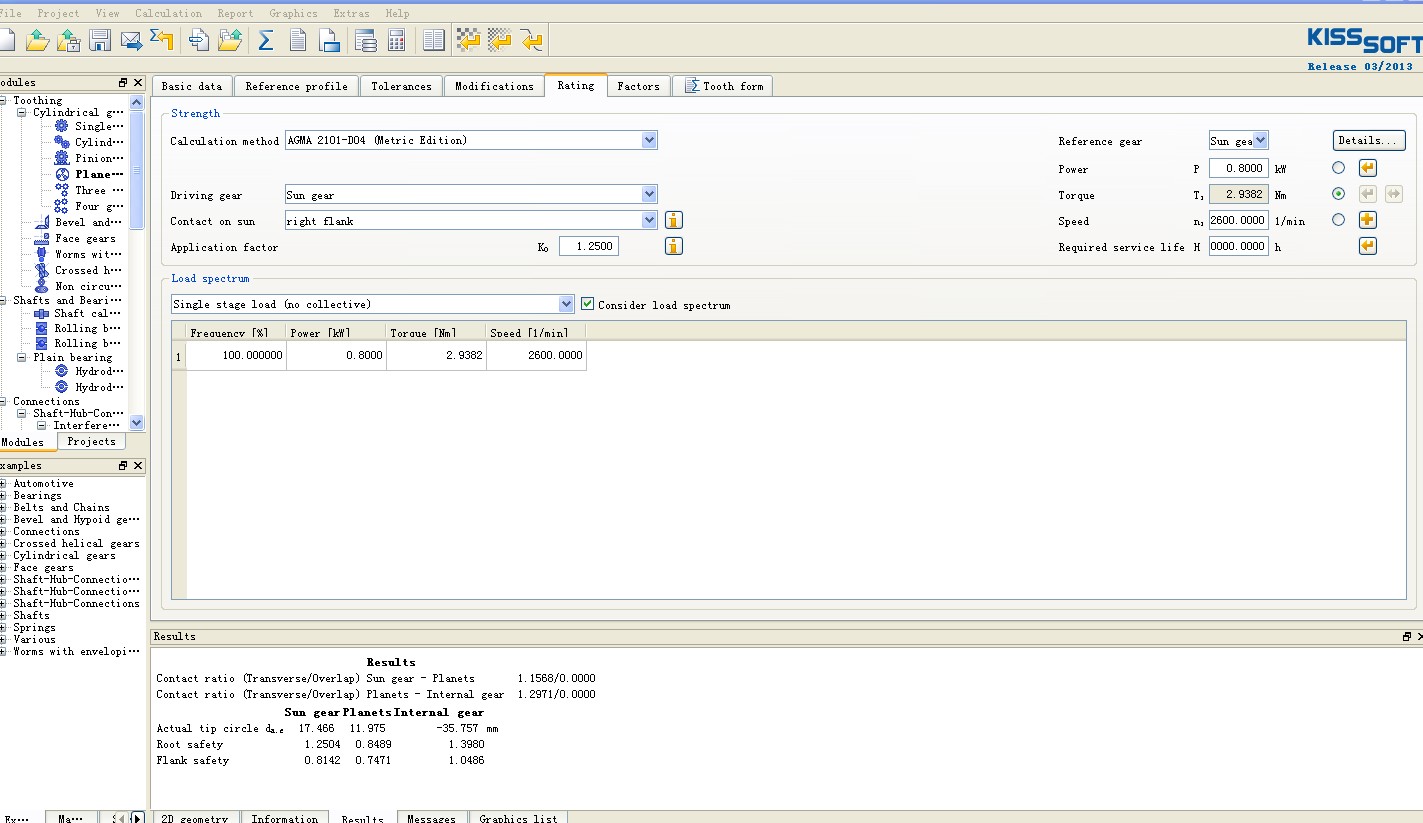The width and height of the screenshot is (1423, 823).
Task: Switch to the Tooth form tab
Action: point(723,86)
